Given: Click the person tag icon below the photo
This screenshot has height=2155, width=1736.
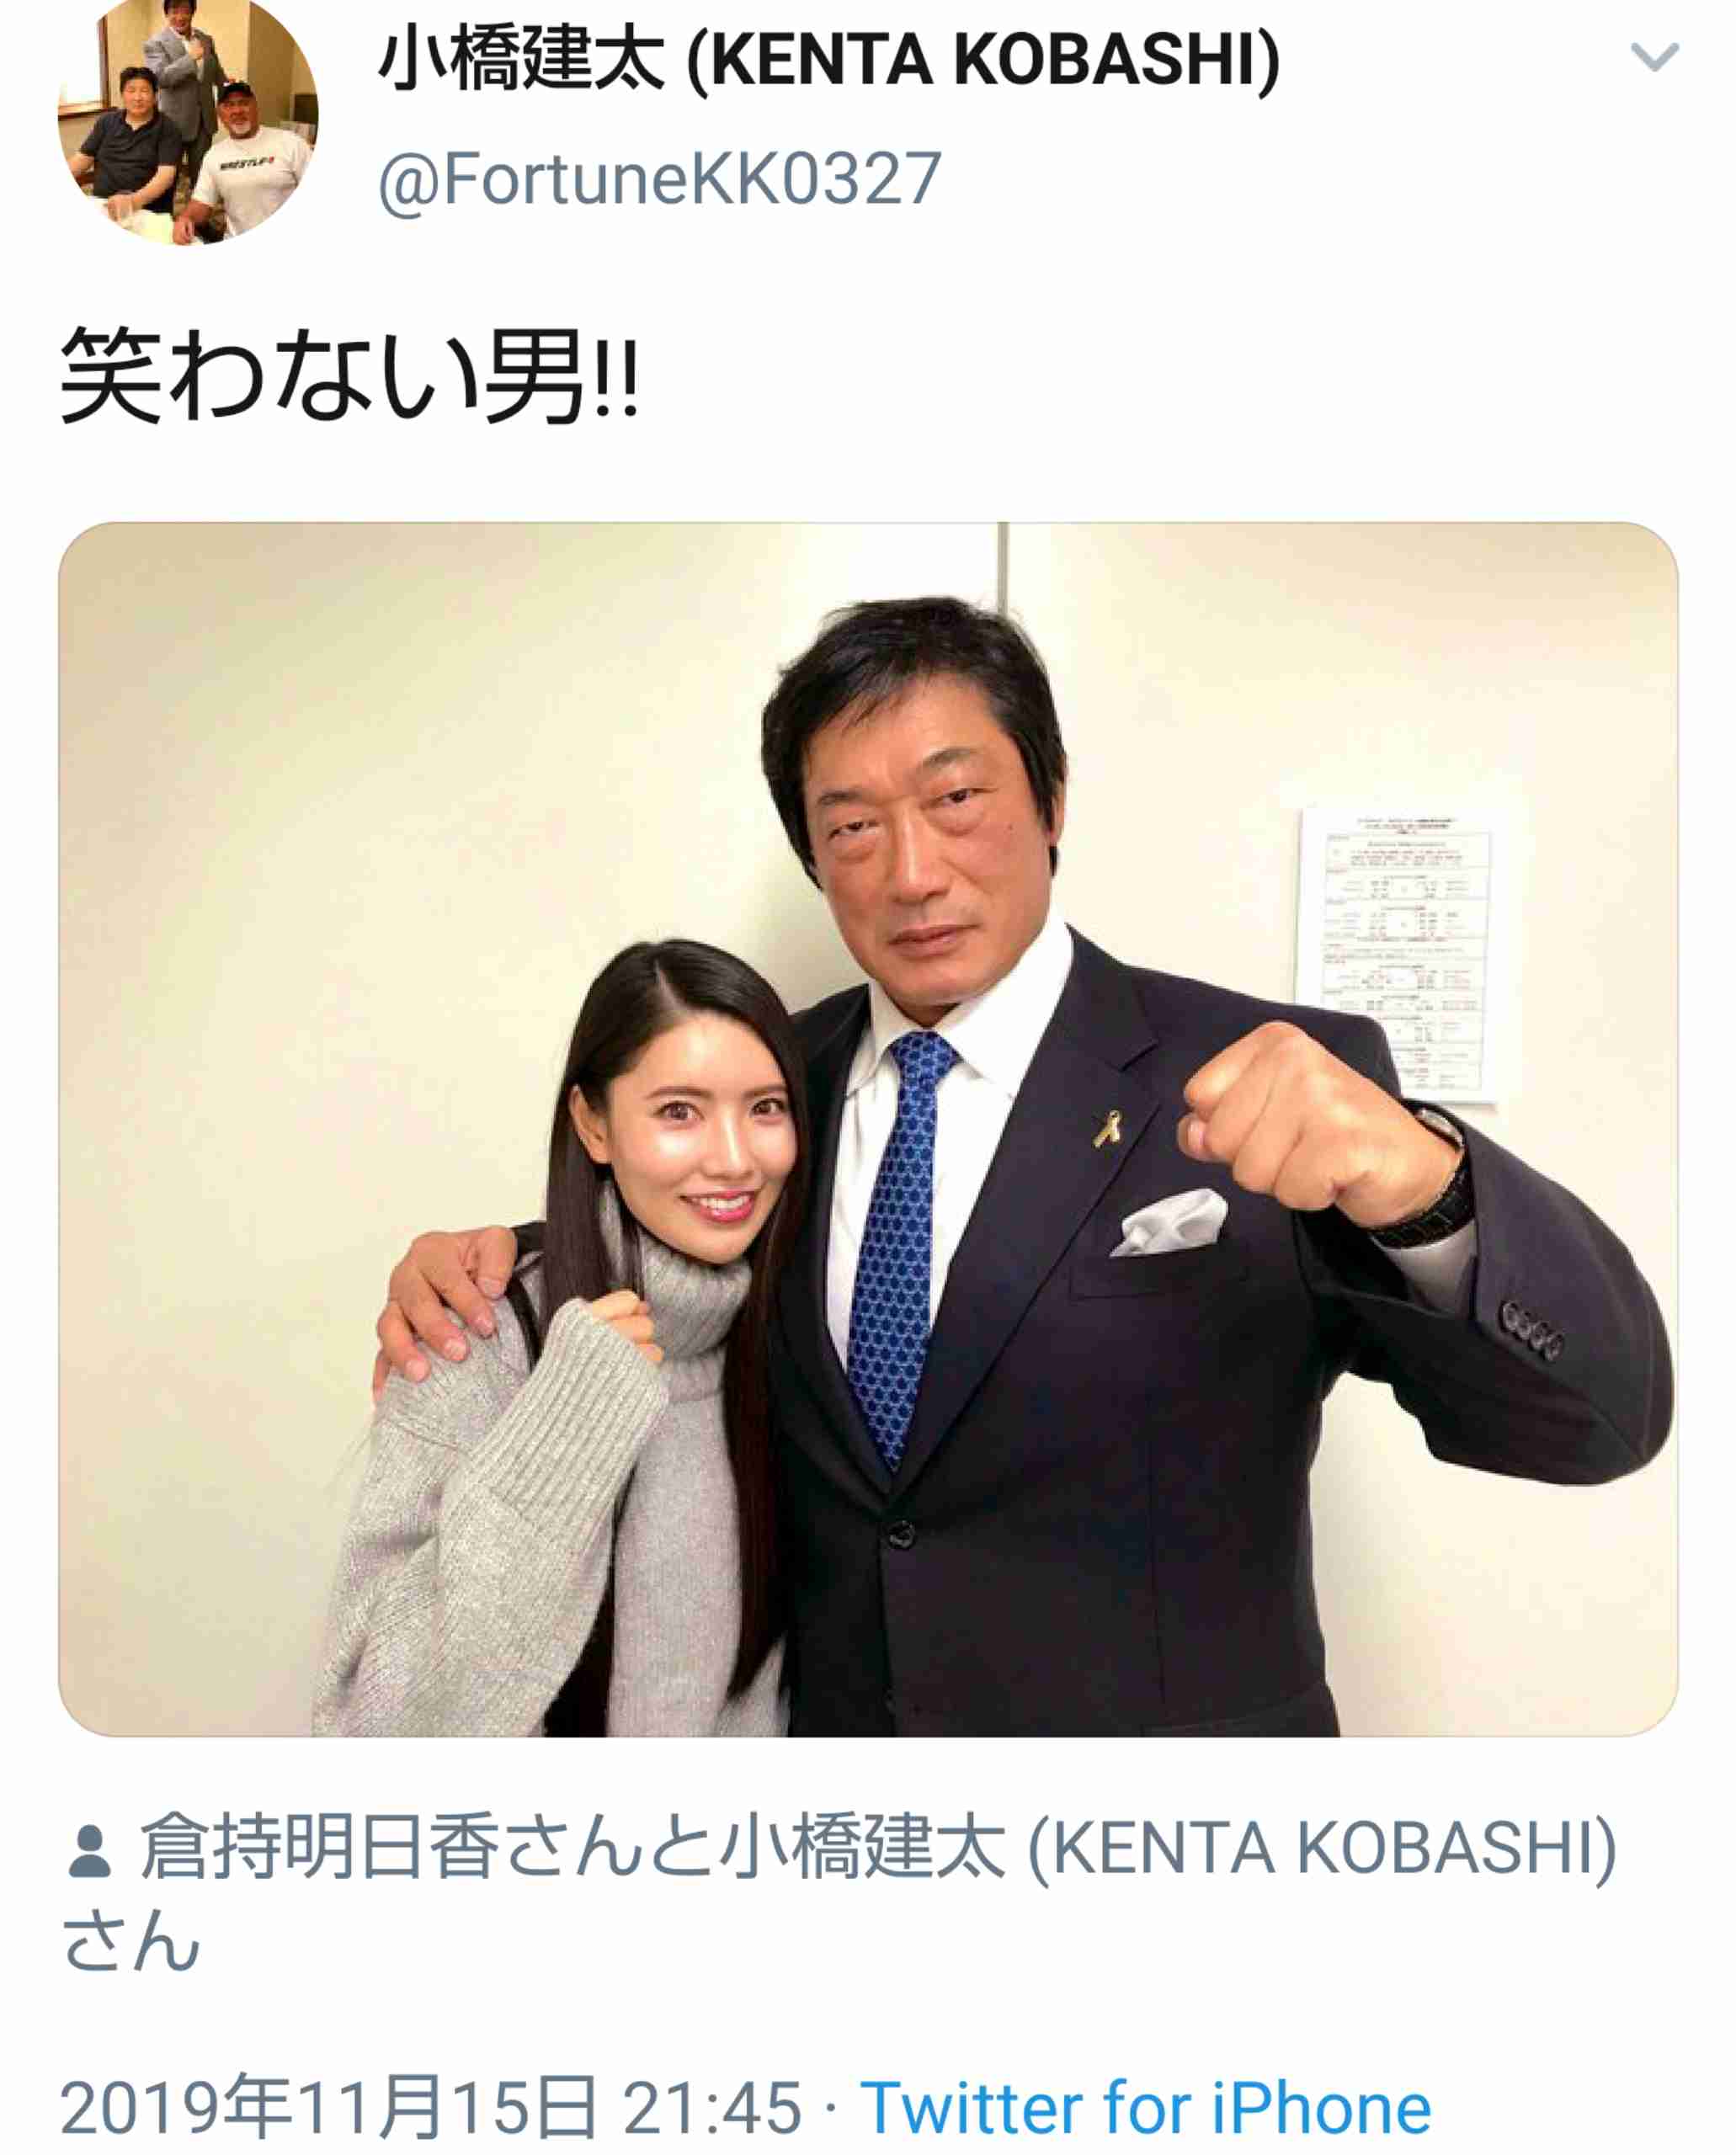Looking at the screenshot, I should point(89,1851).
